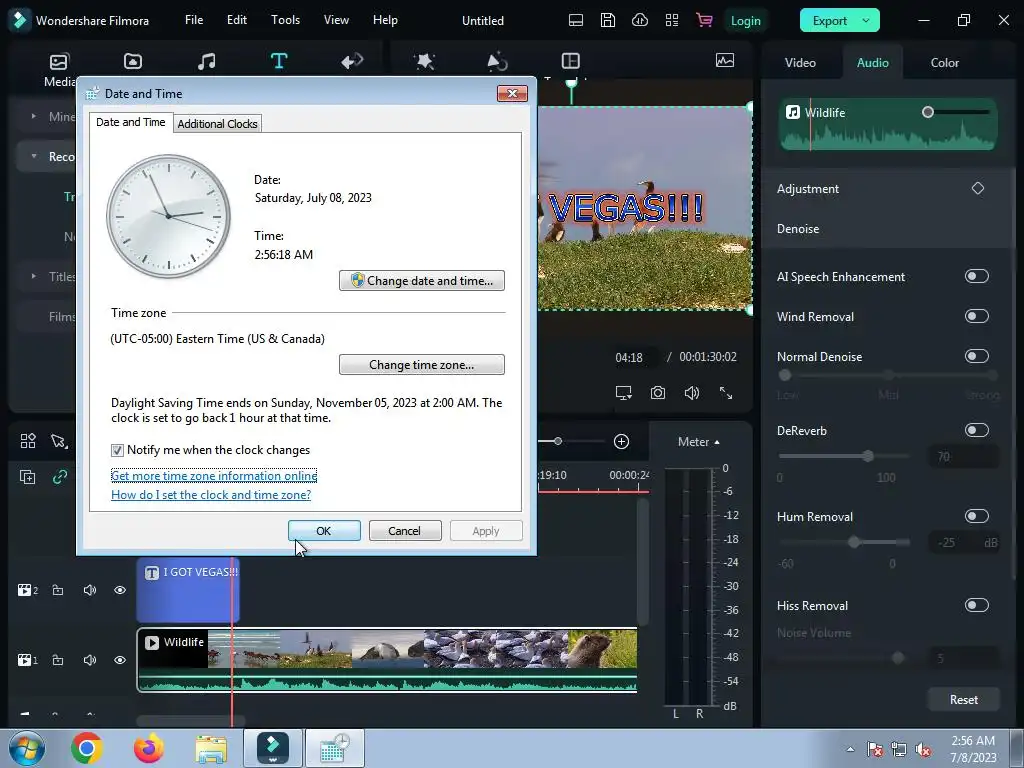Open Get more time zone information online link
1024x768 pixels.
coord(214,475)
